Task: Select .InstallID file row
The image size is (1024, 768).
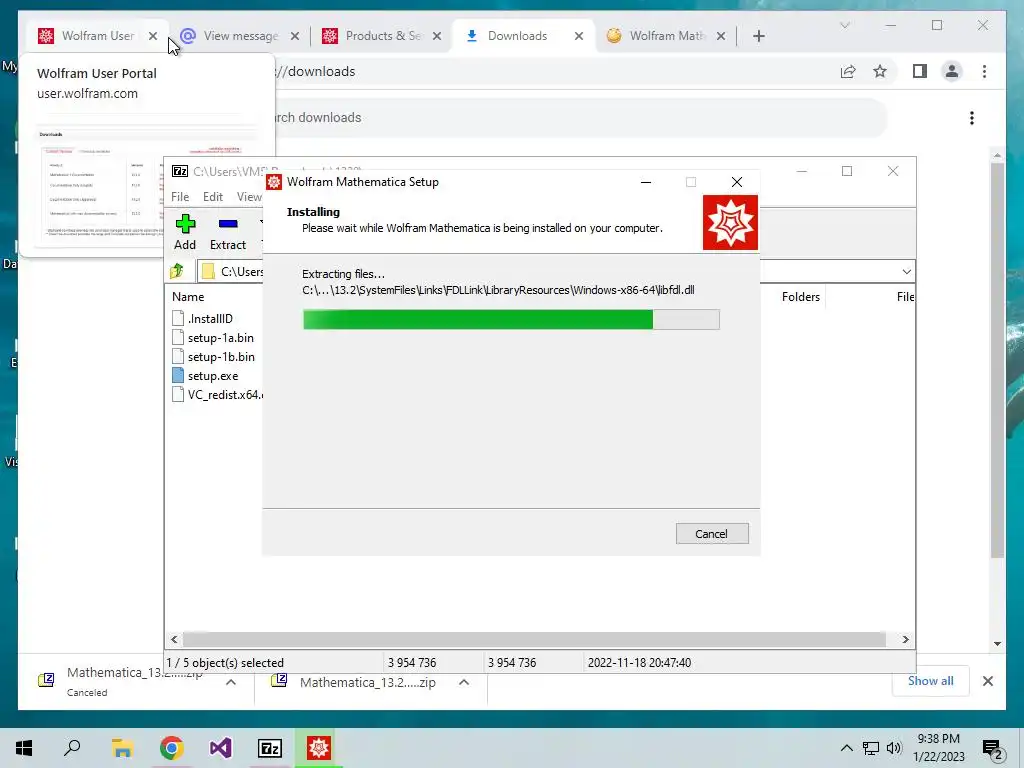Action: pyautogui.click(x=202, y=319)
